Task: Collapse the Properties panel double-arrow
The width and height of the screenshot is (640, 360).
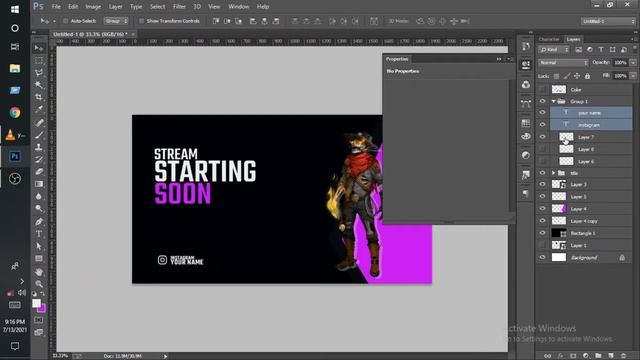Action: coord(499,59)
